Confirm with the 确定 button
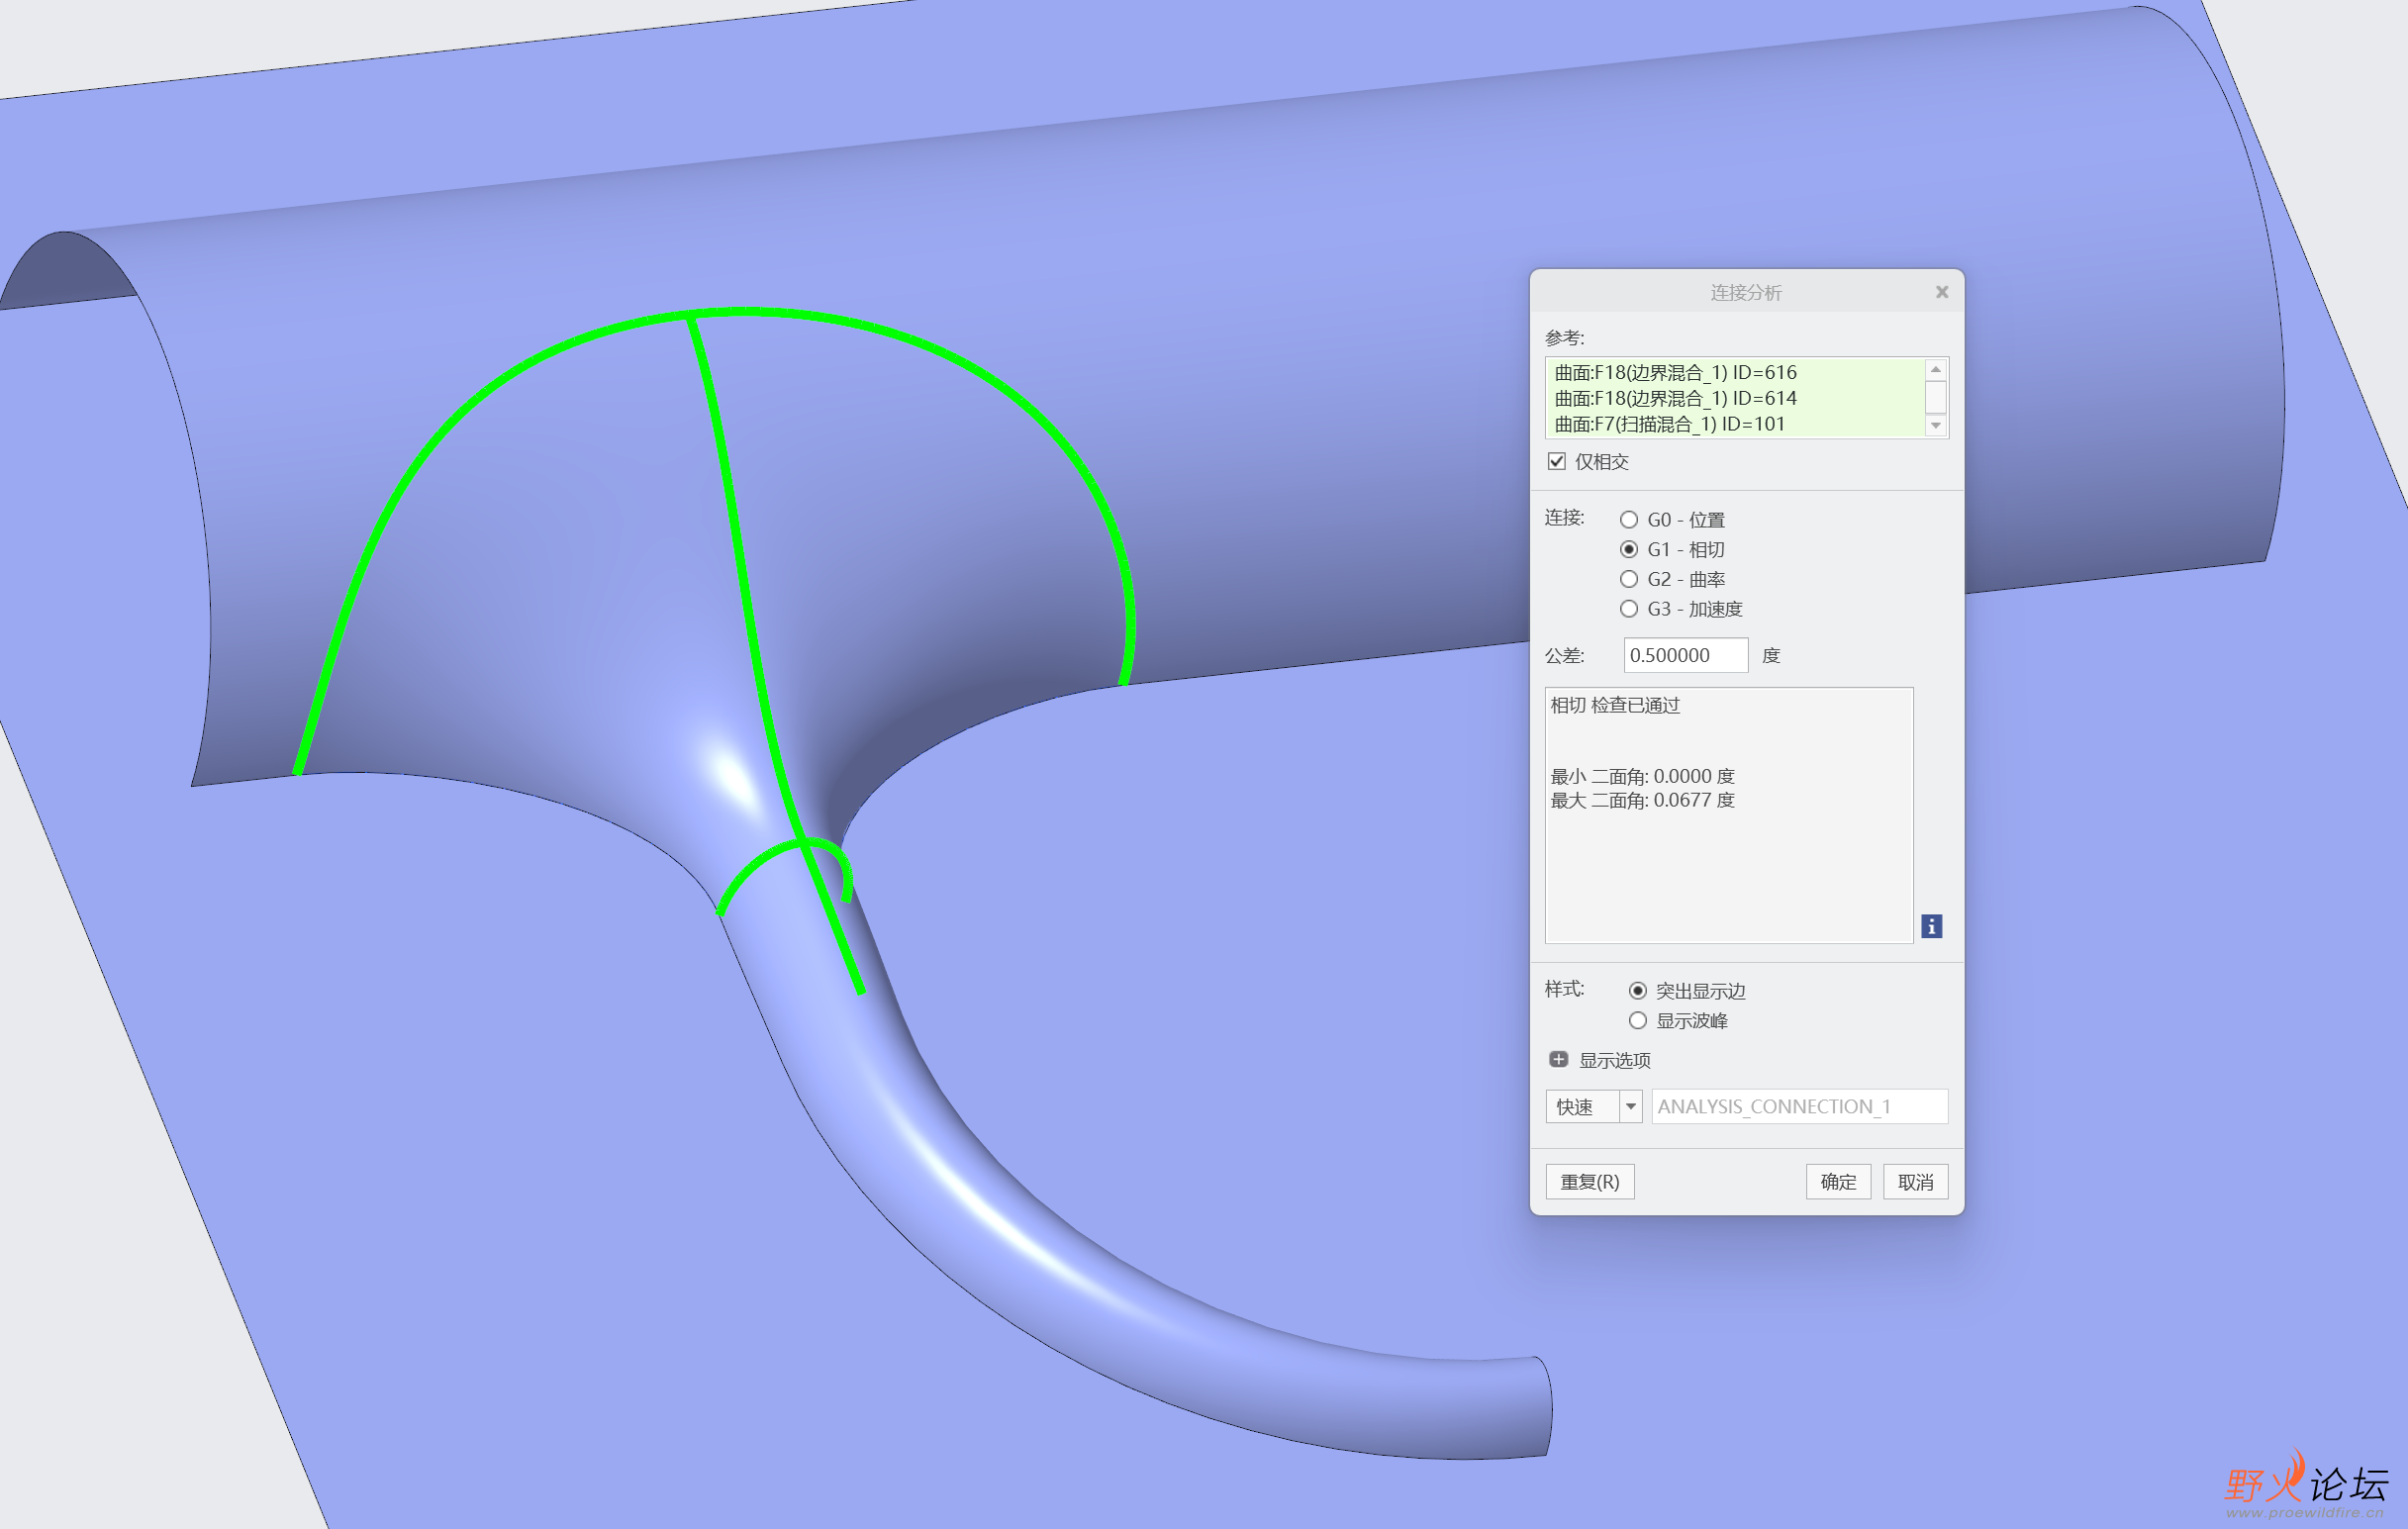This screenshot has width=2408, height=1529. coord(1837,1181)
